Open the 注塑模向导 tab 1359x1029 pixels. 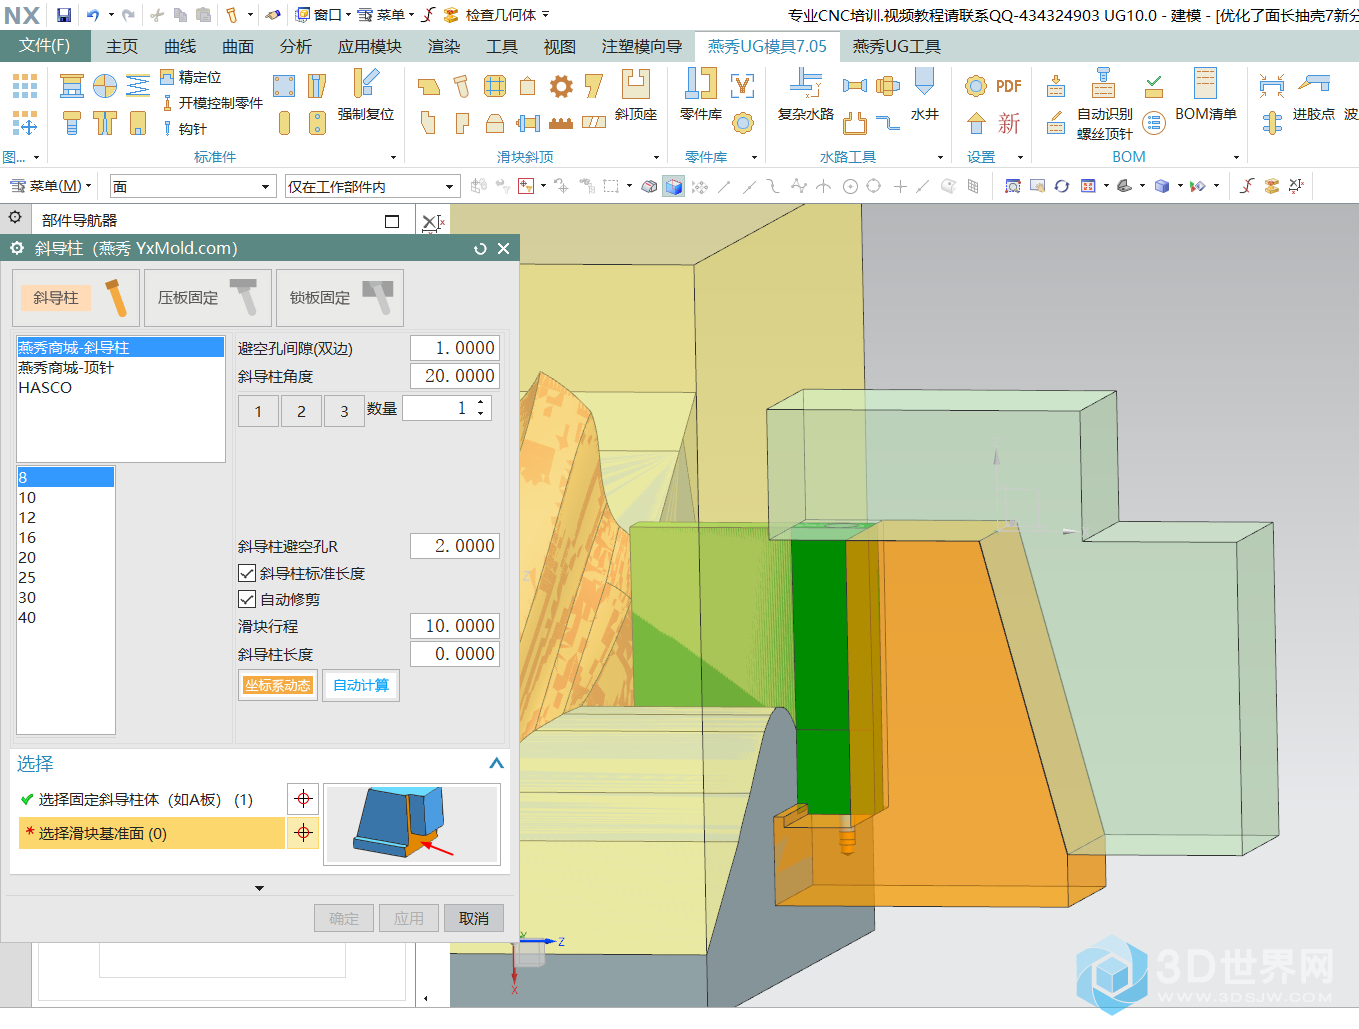(642, 46)
